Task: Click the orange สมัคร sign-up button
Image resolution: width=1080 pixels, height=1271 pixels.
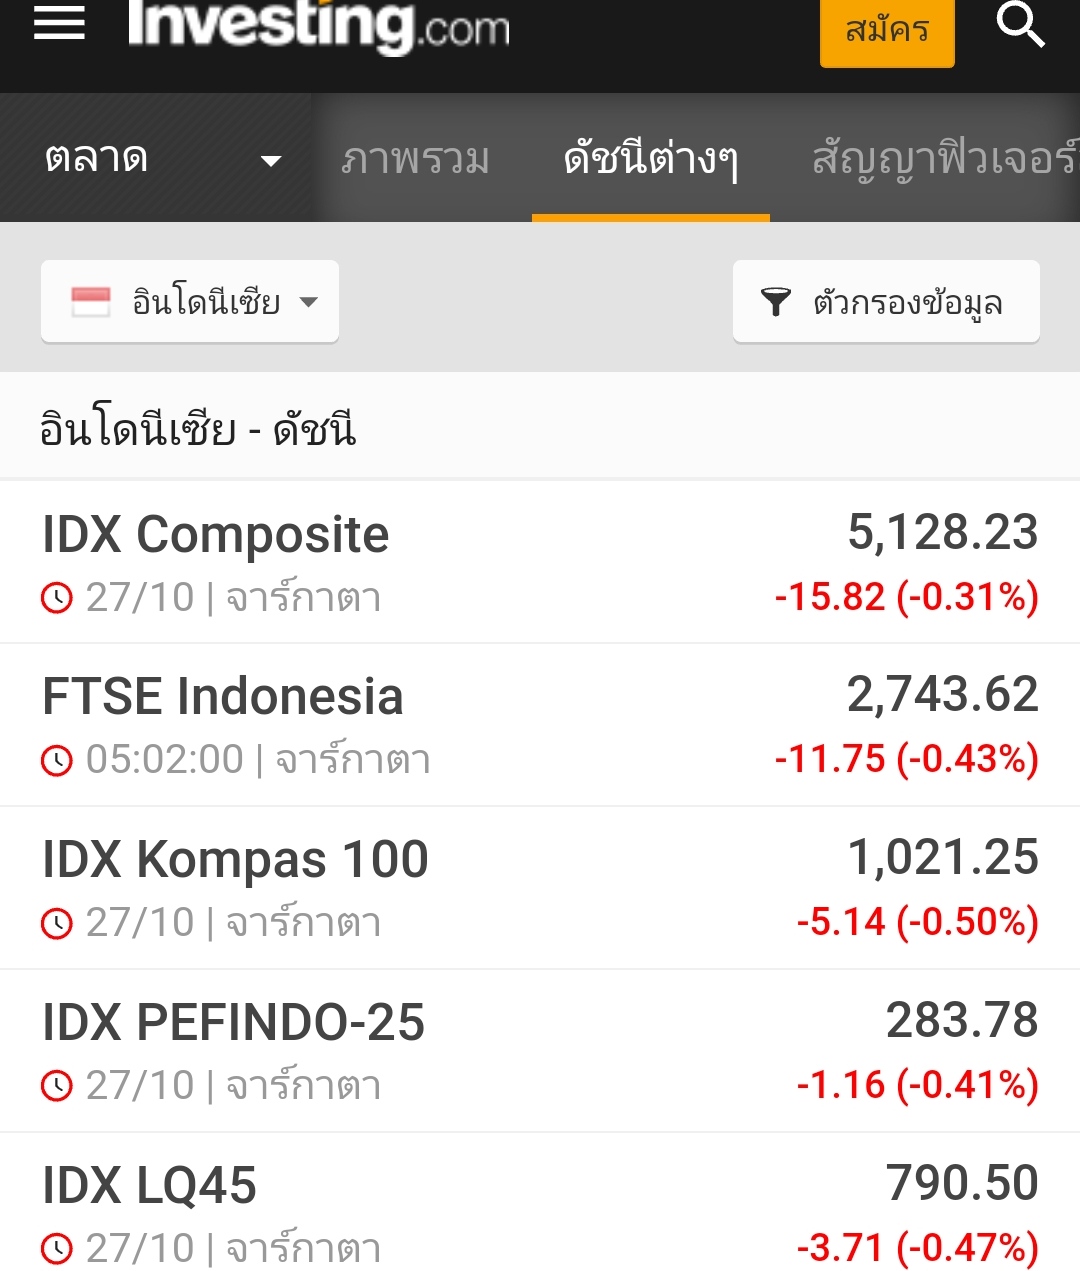Action: click(x=887, y=30)
